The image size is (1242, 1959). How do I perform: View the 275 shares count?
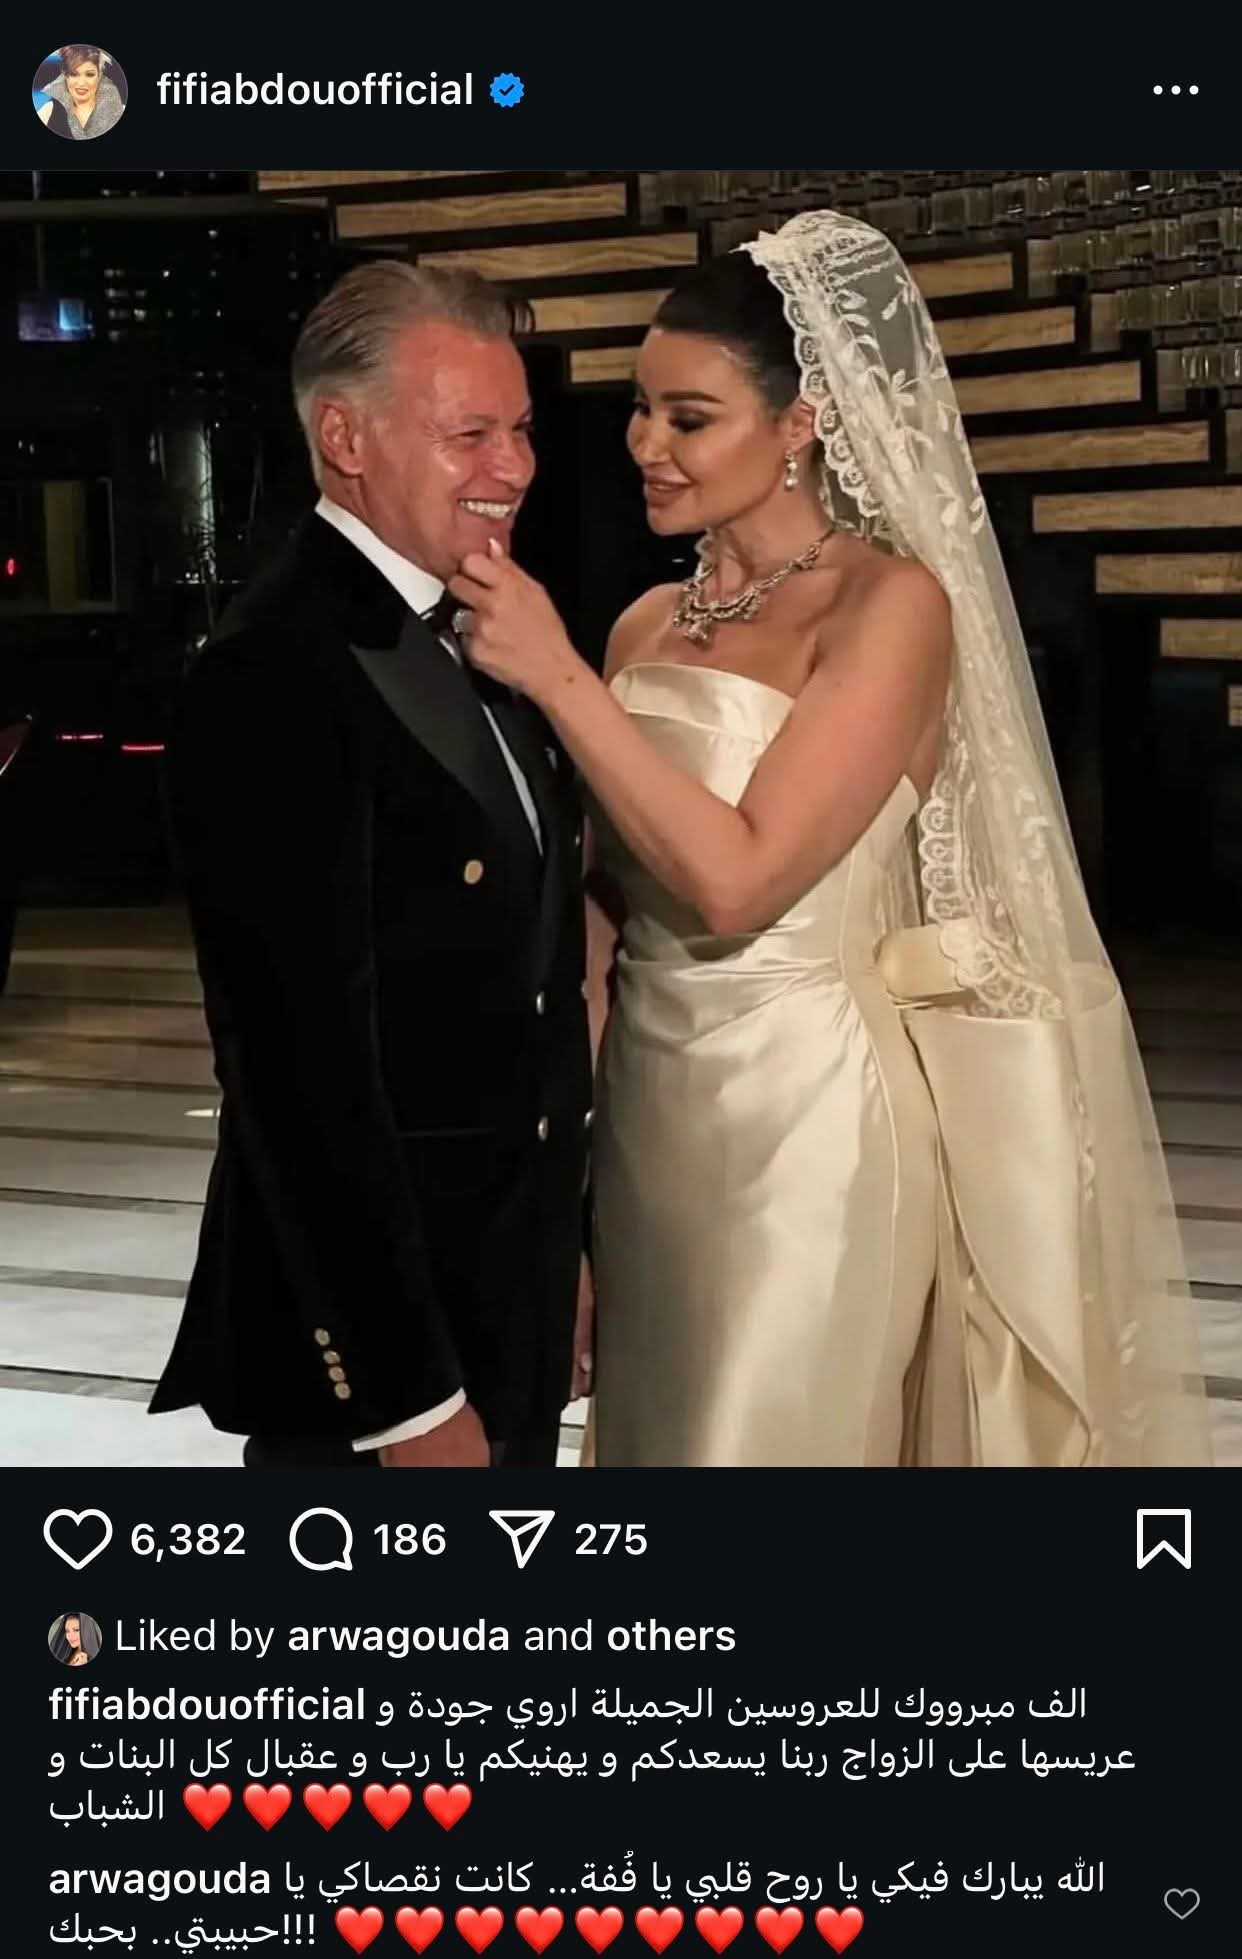[x=611, y=1539]
